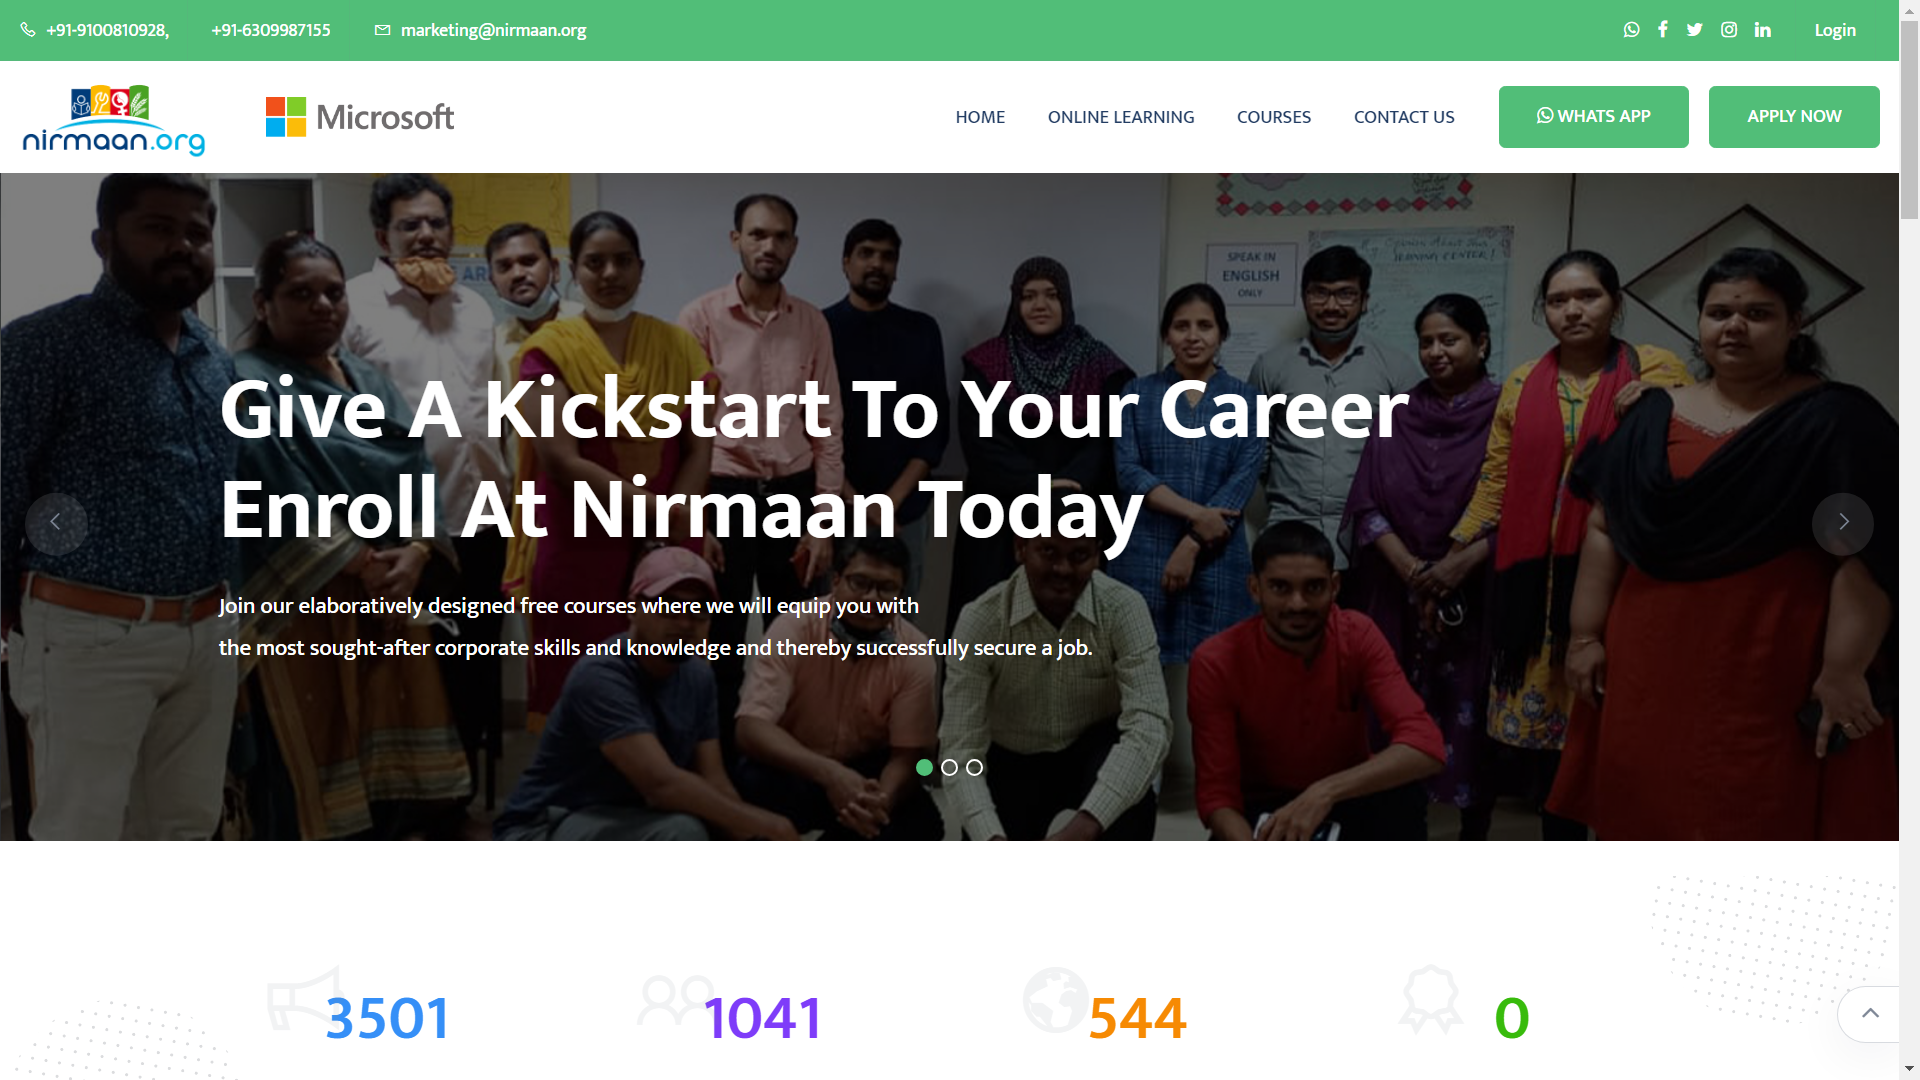Click the Whats App button

[1593, 117]
